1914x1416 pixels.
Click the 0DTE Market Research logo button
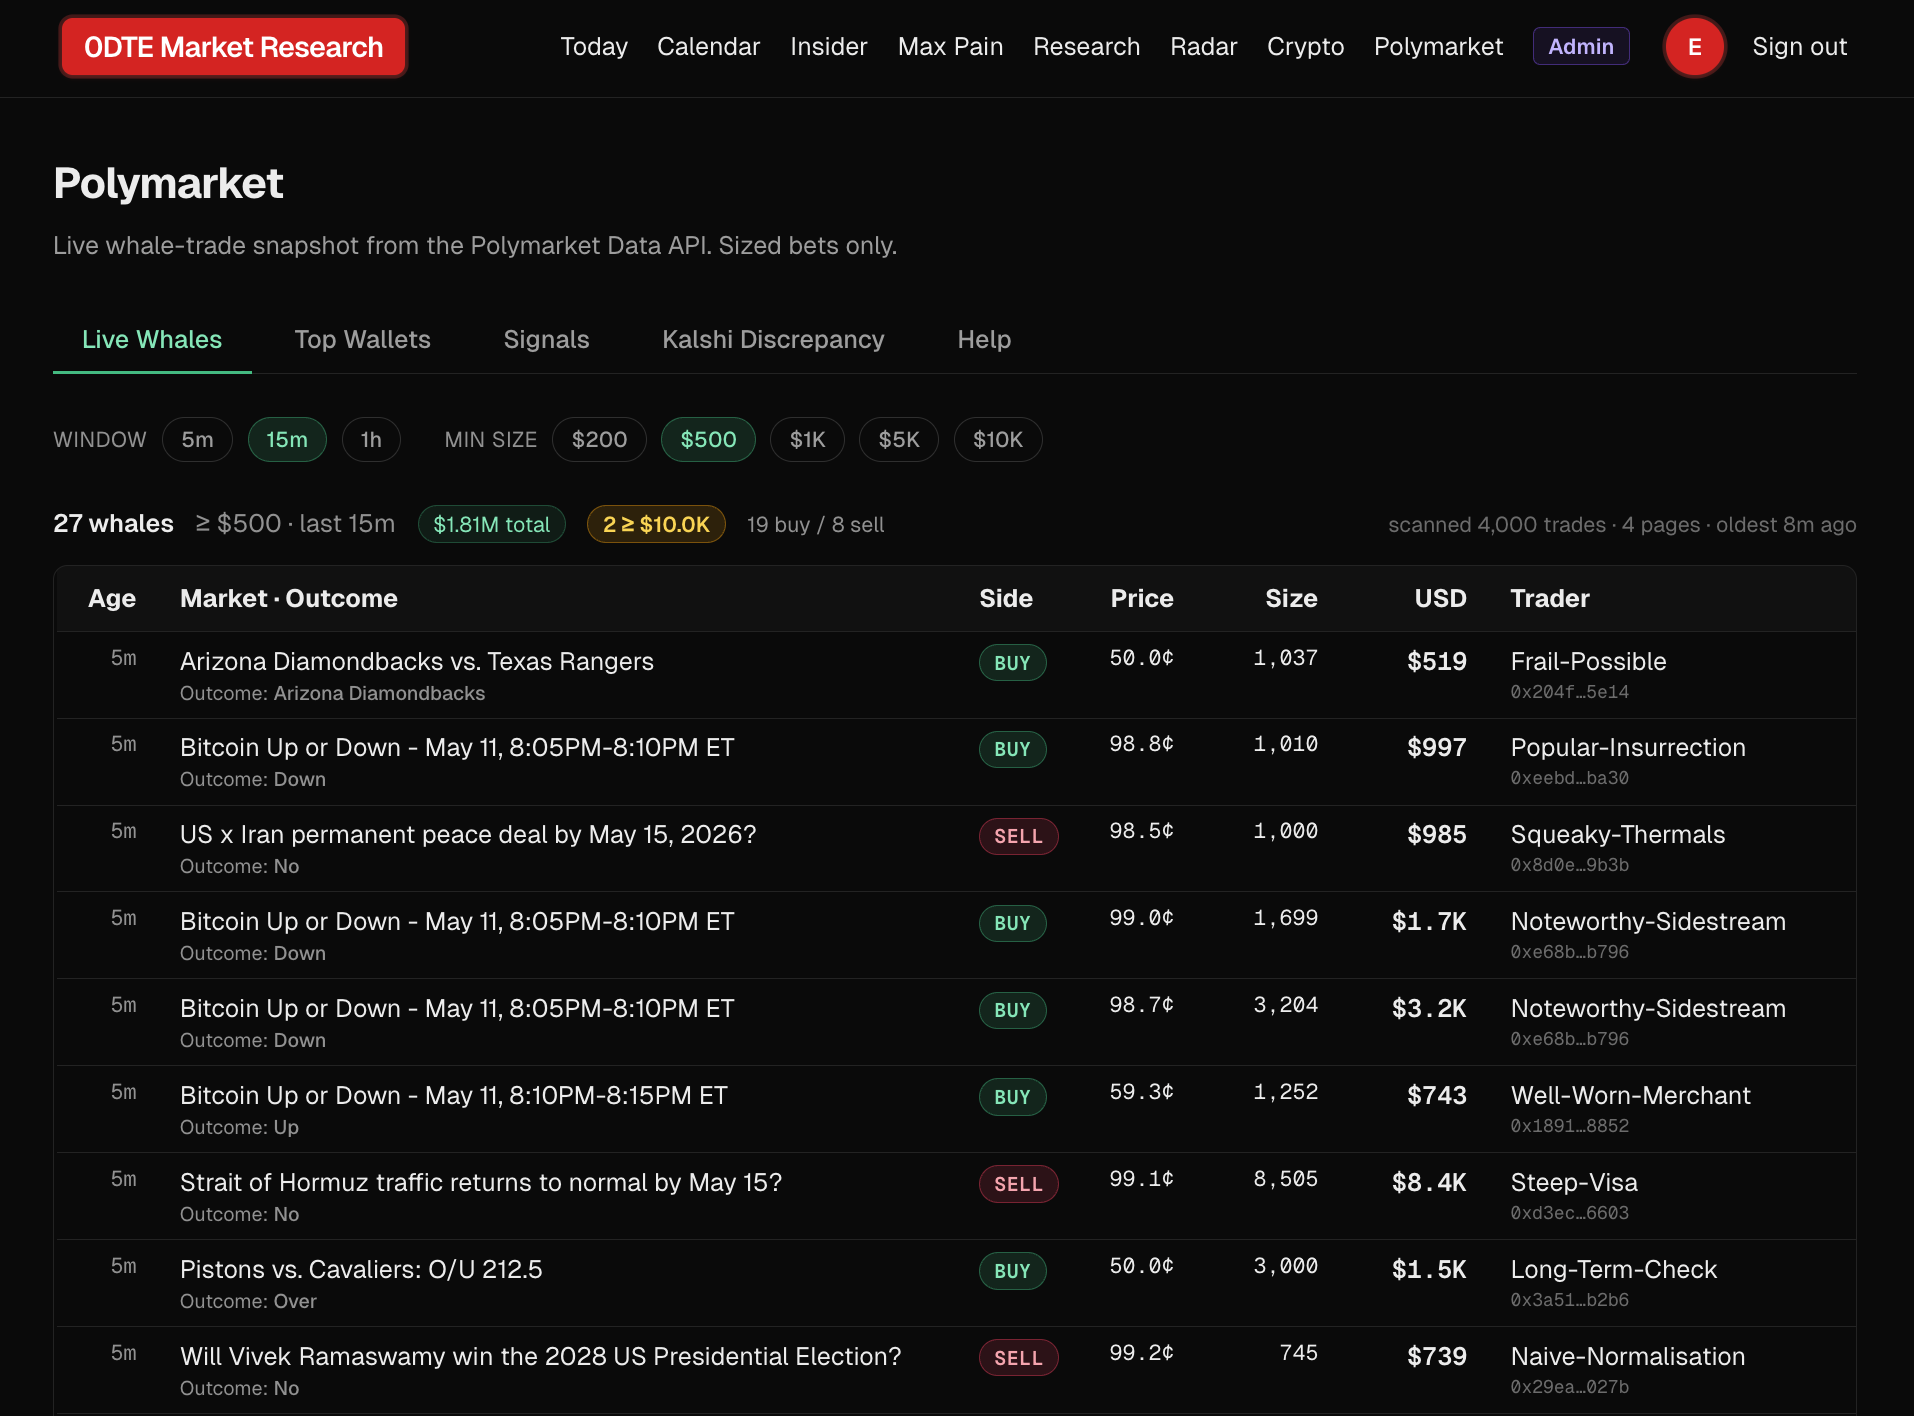pyautogui.click(x=233, y=47)
